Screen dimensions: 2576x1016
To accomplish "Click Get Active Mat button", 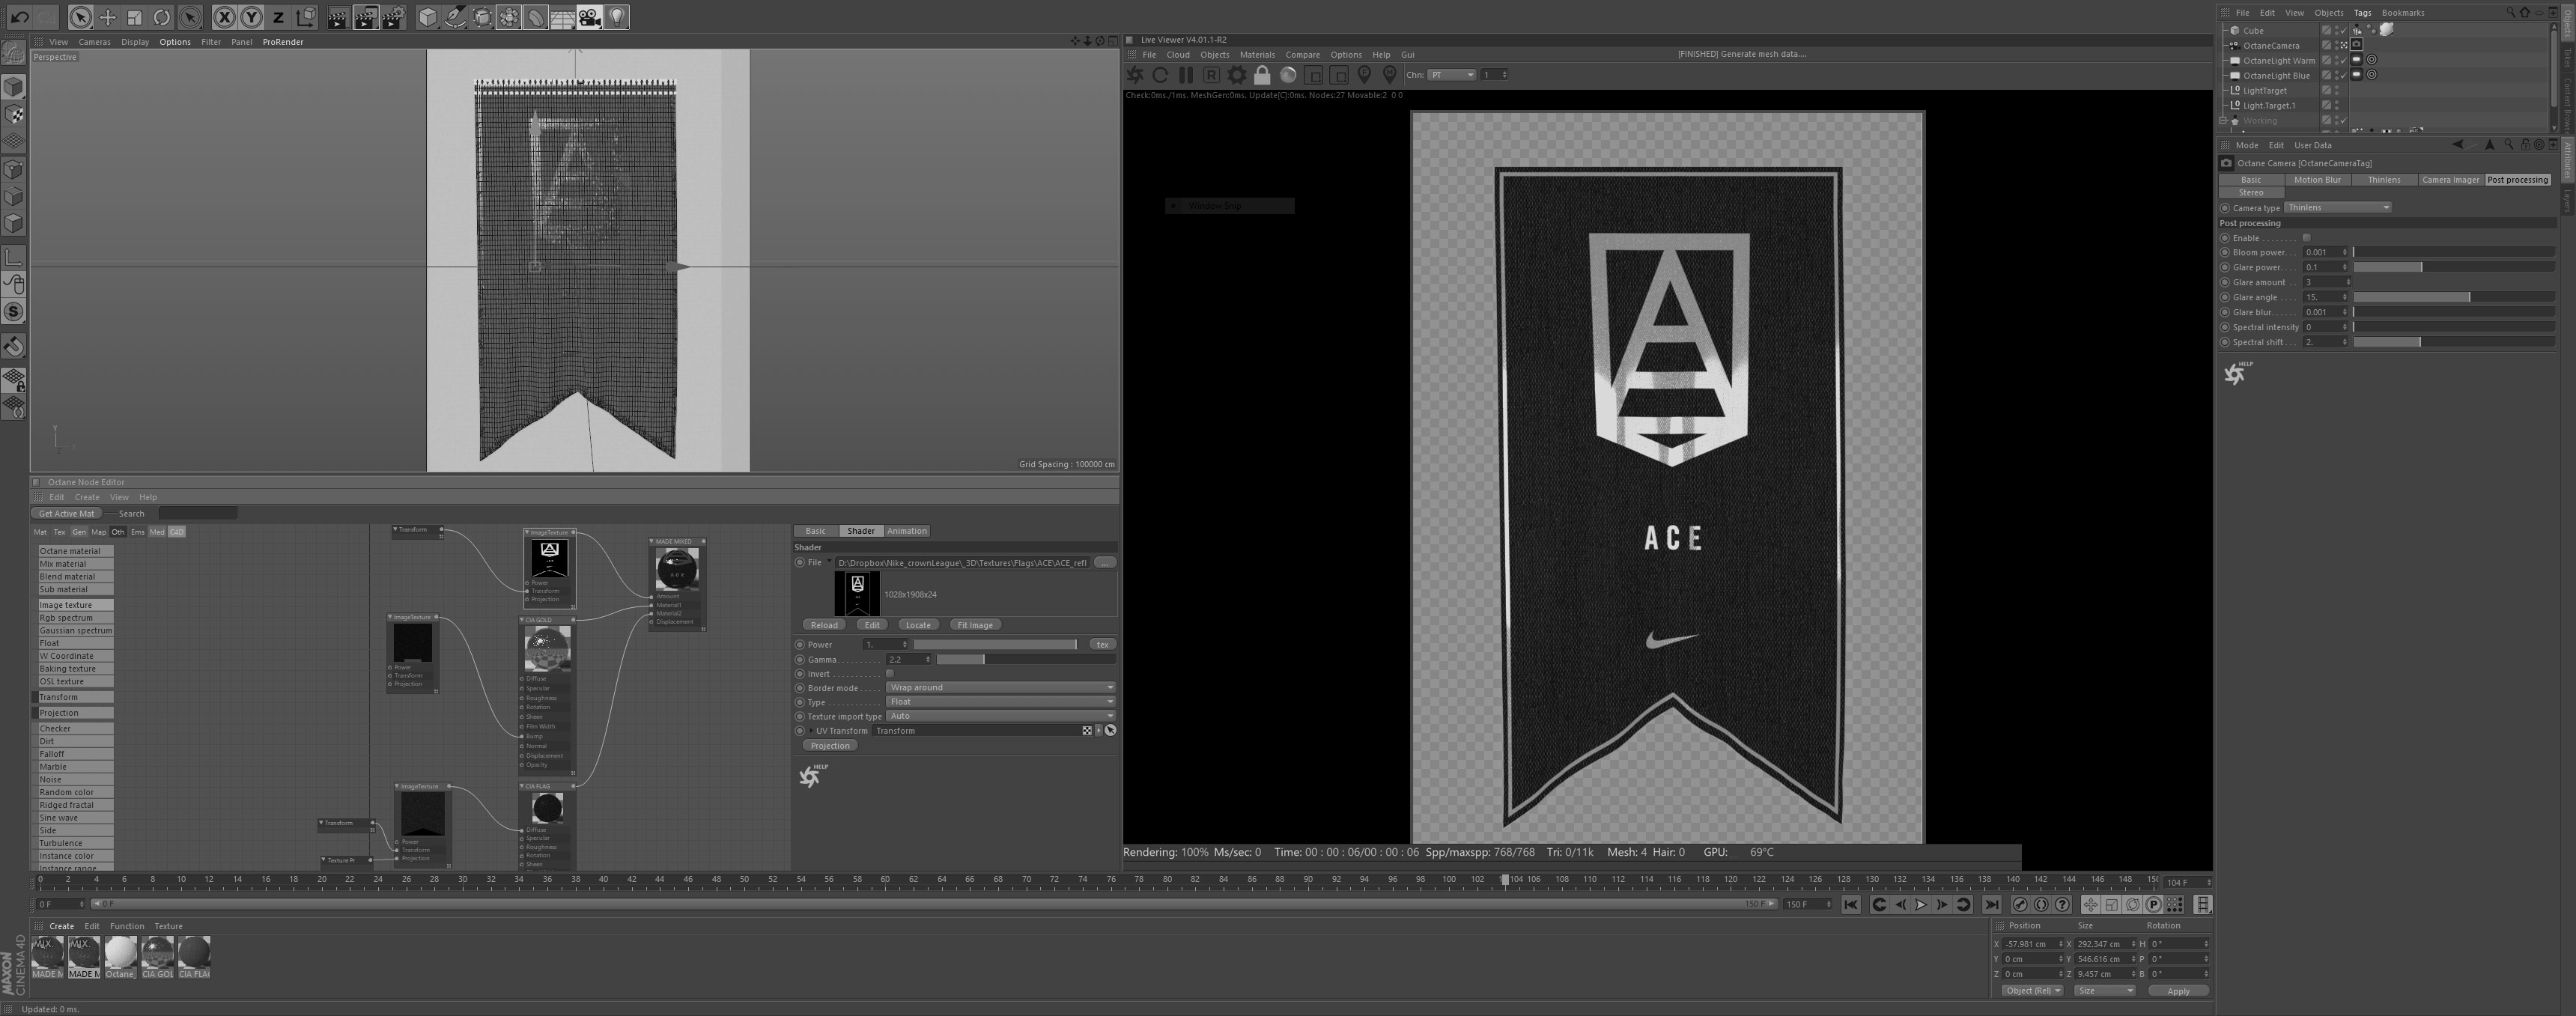I will (66, 514).
